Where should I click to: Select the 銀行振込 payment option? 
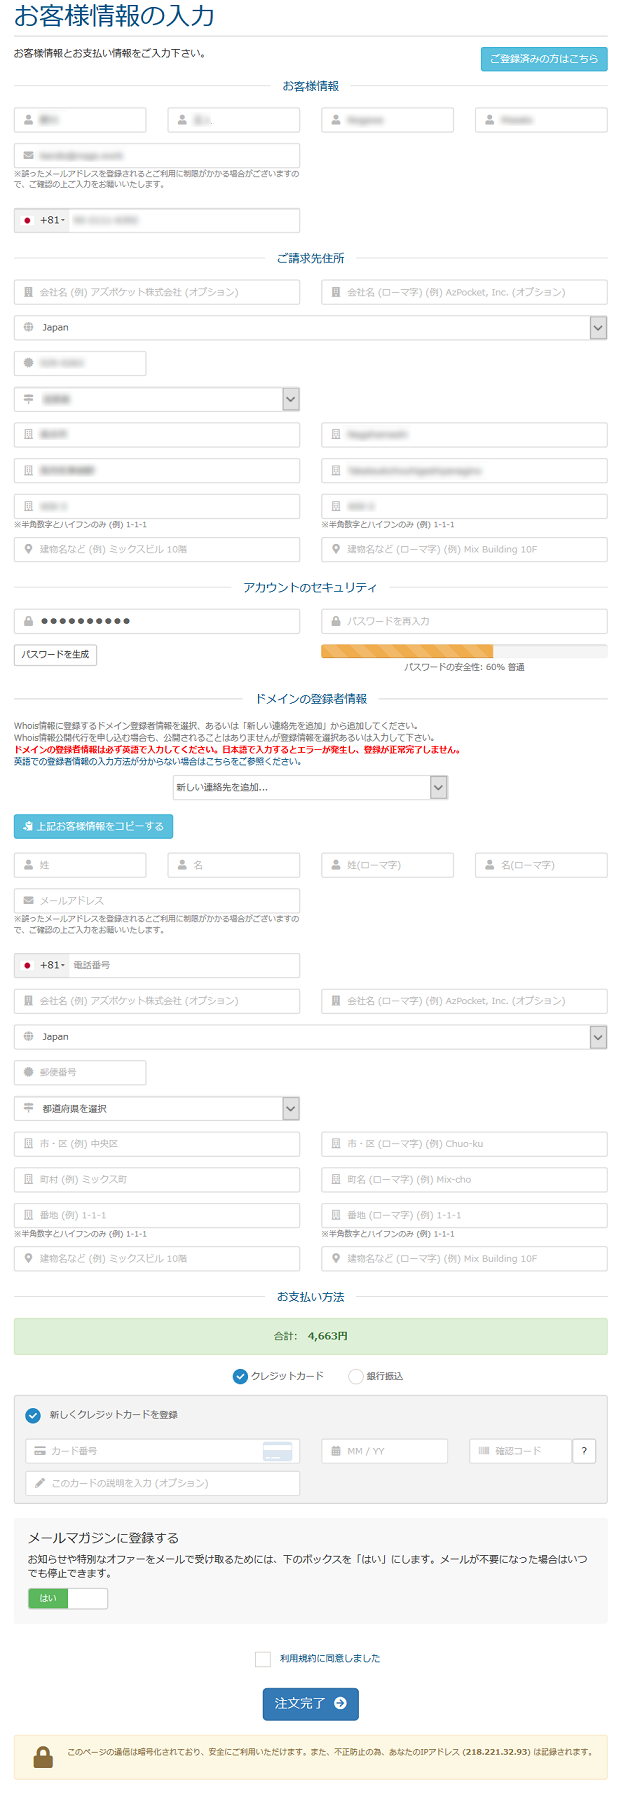355,1376
